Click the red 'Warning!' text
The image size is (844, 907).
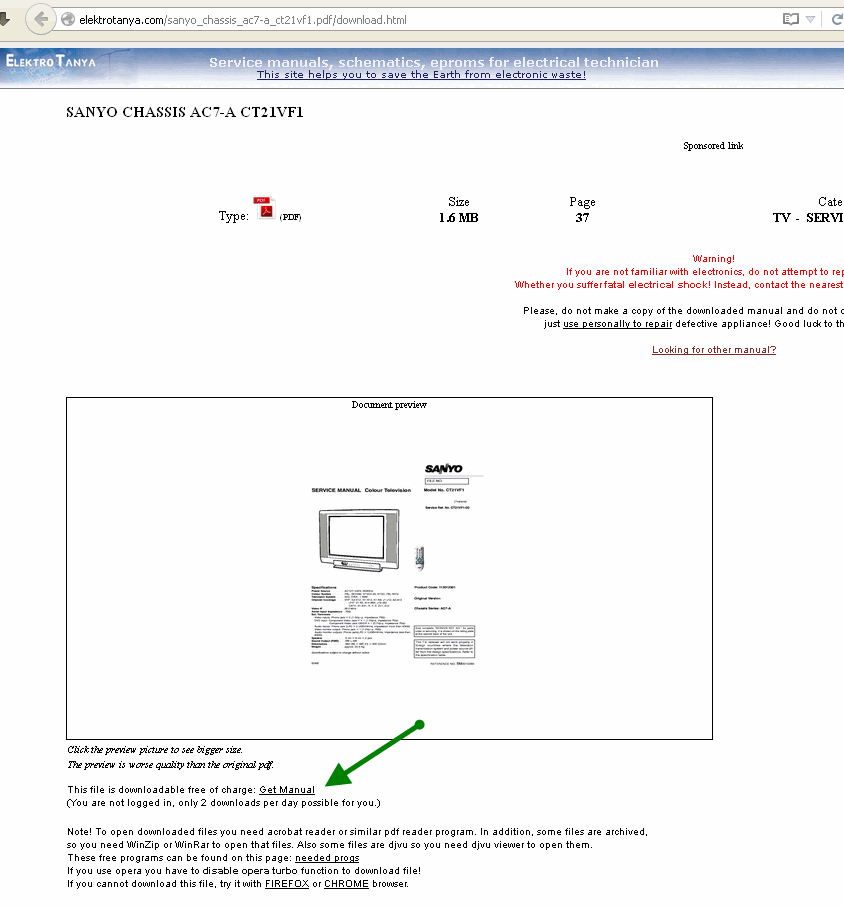[x=714, y=259]
